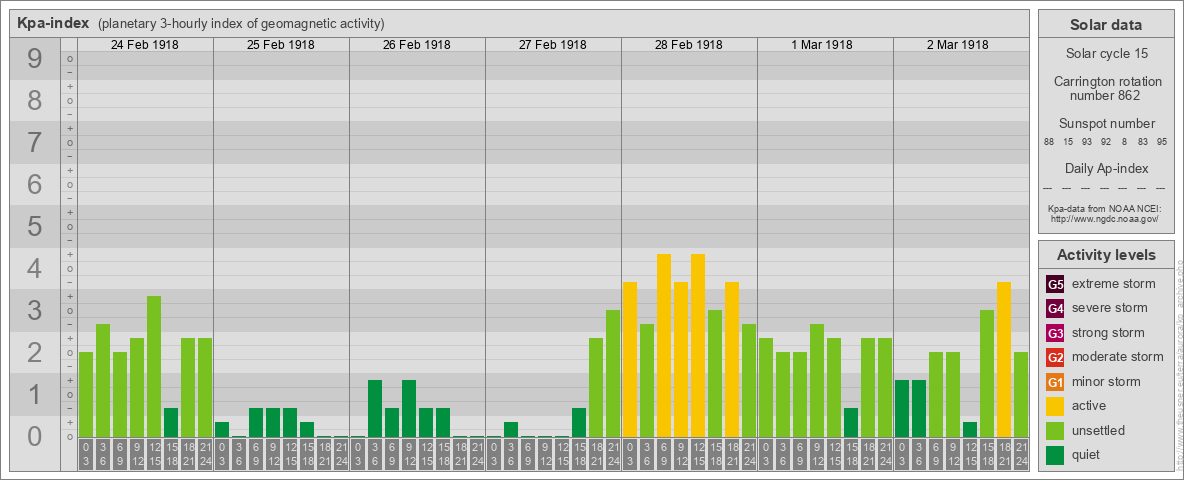
Task: Click sunspot value 15
Action: (1068, 142)
